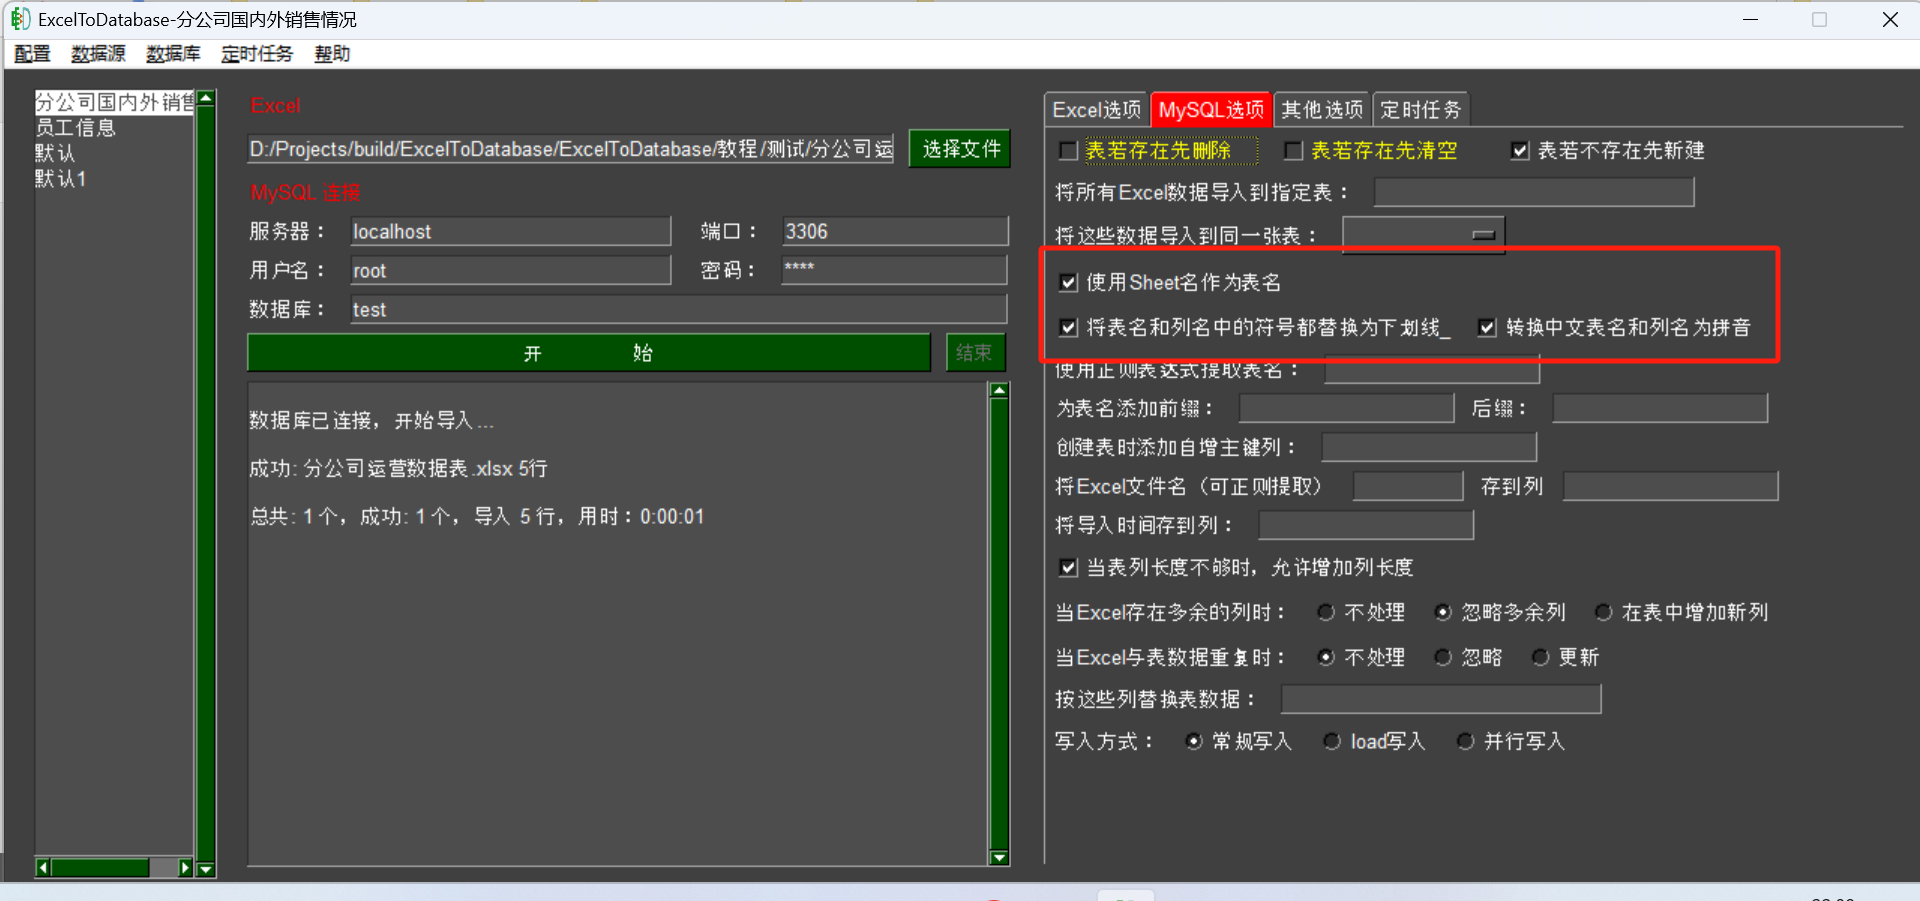The width and height of the screenshot is (1920, 901).
Task: Select load写入 write mode
Action: 1332,742
